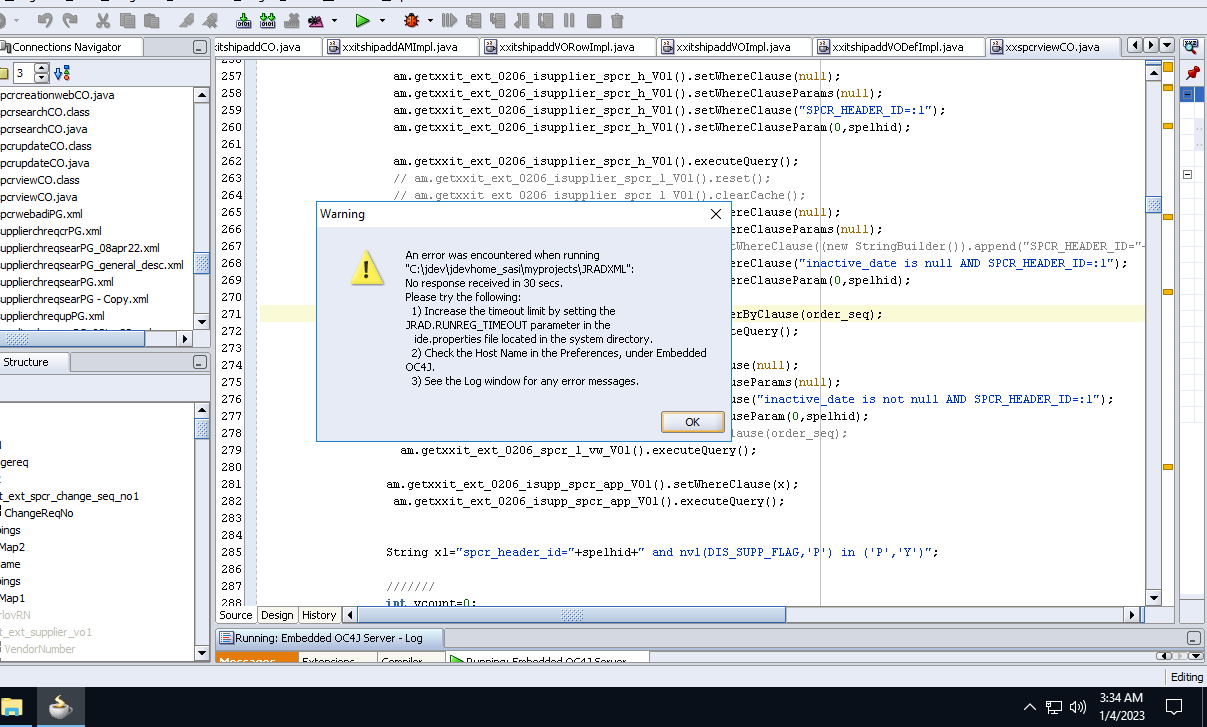Open the Debug dropdown arrow

428,21
